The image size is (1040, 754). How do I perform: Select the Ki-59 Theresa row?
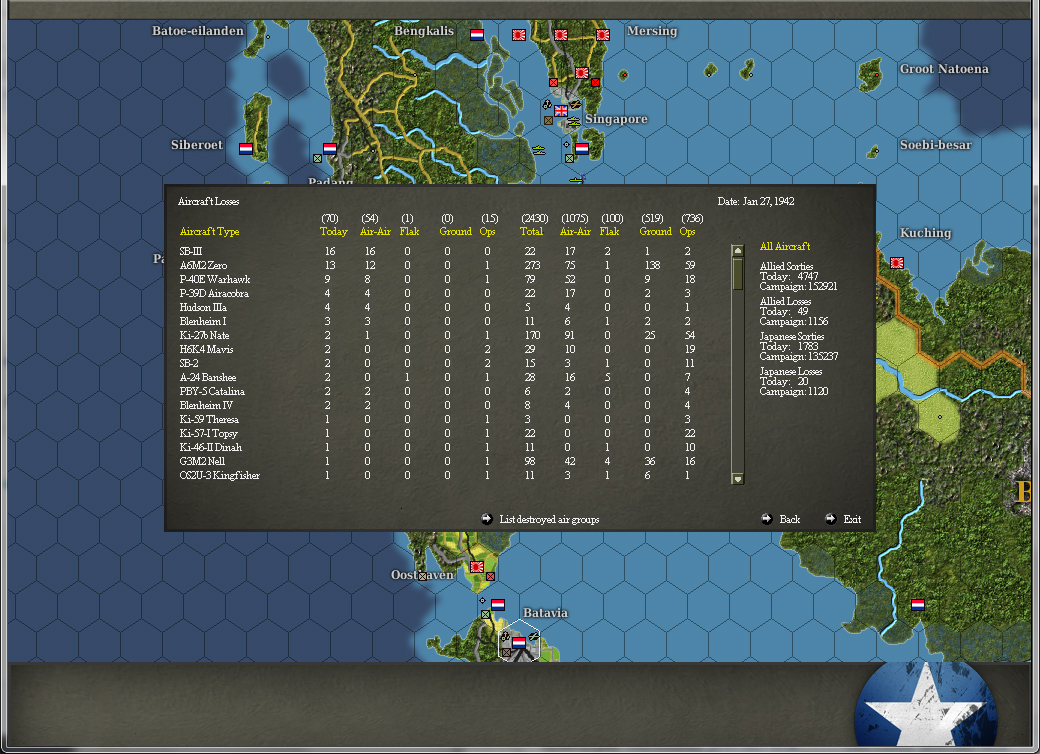point(438,419)
